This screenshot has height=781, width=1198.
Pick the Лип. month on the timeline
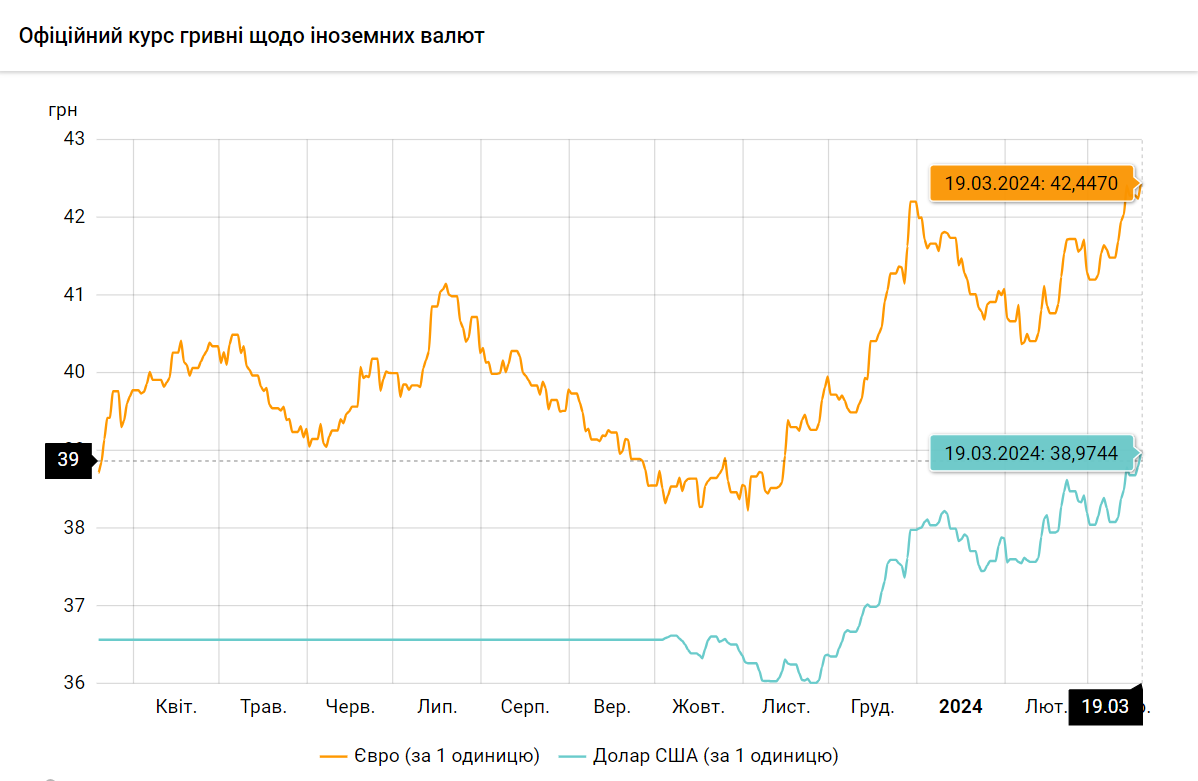tap(437, 707)
